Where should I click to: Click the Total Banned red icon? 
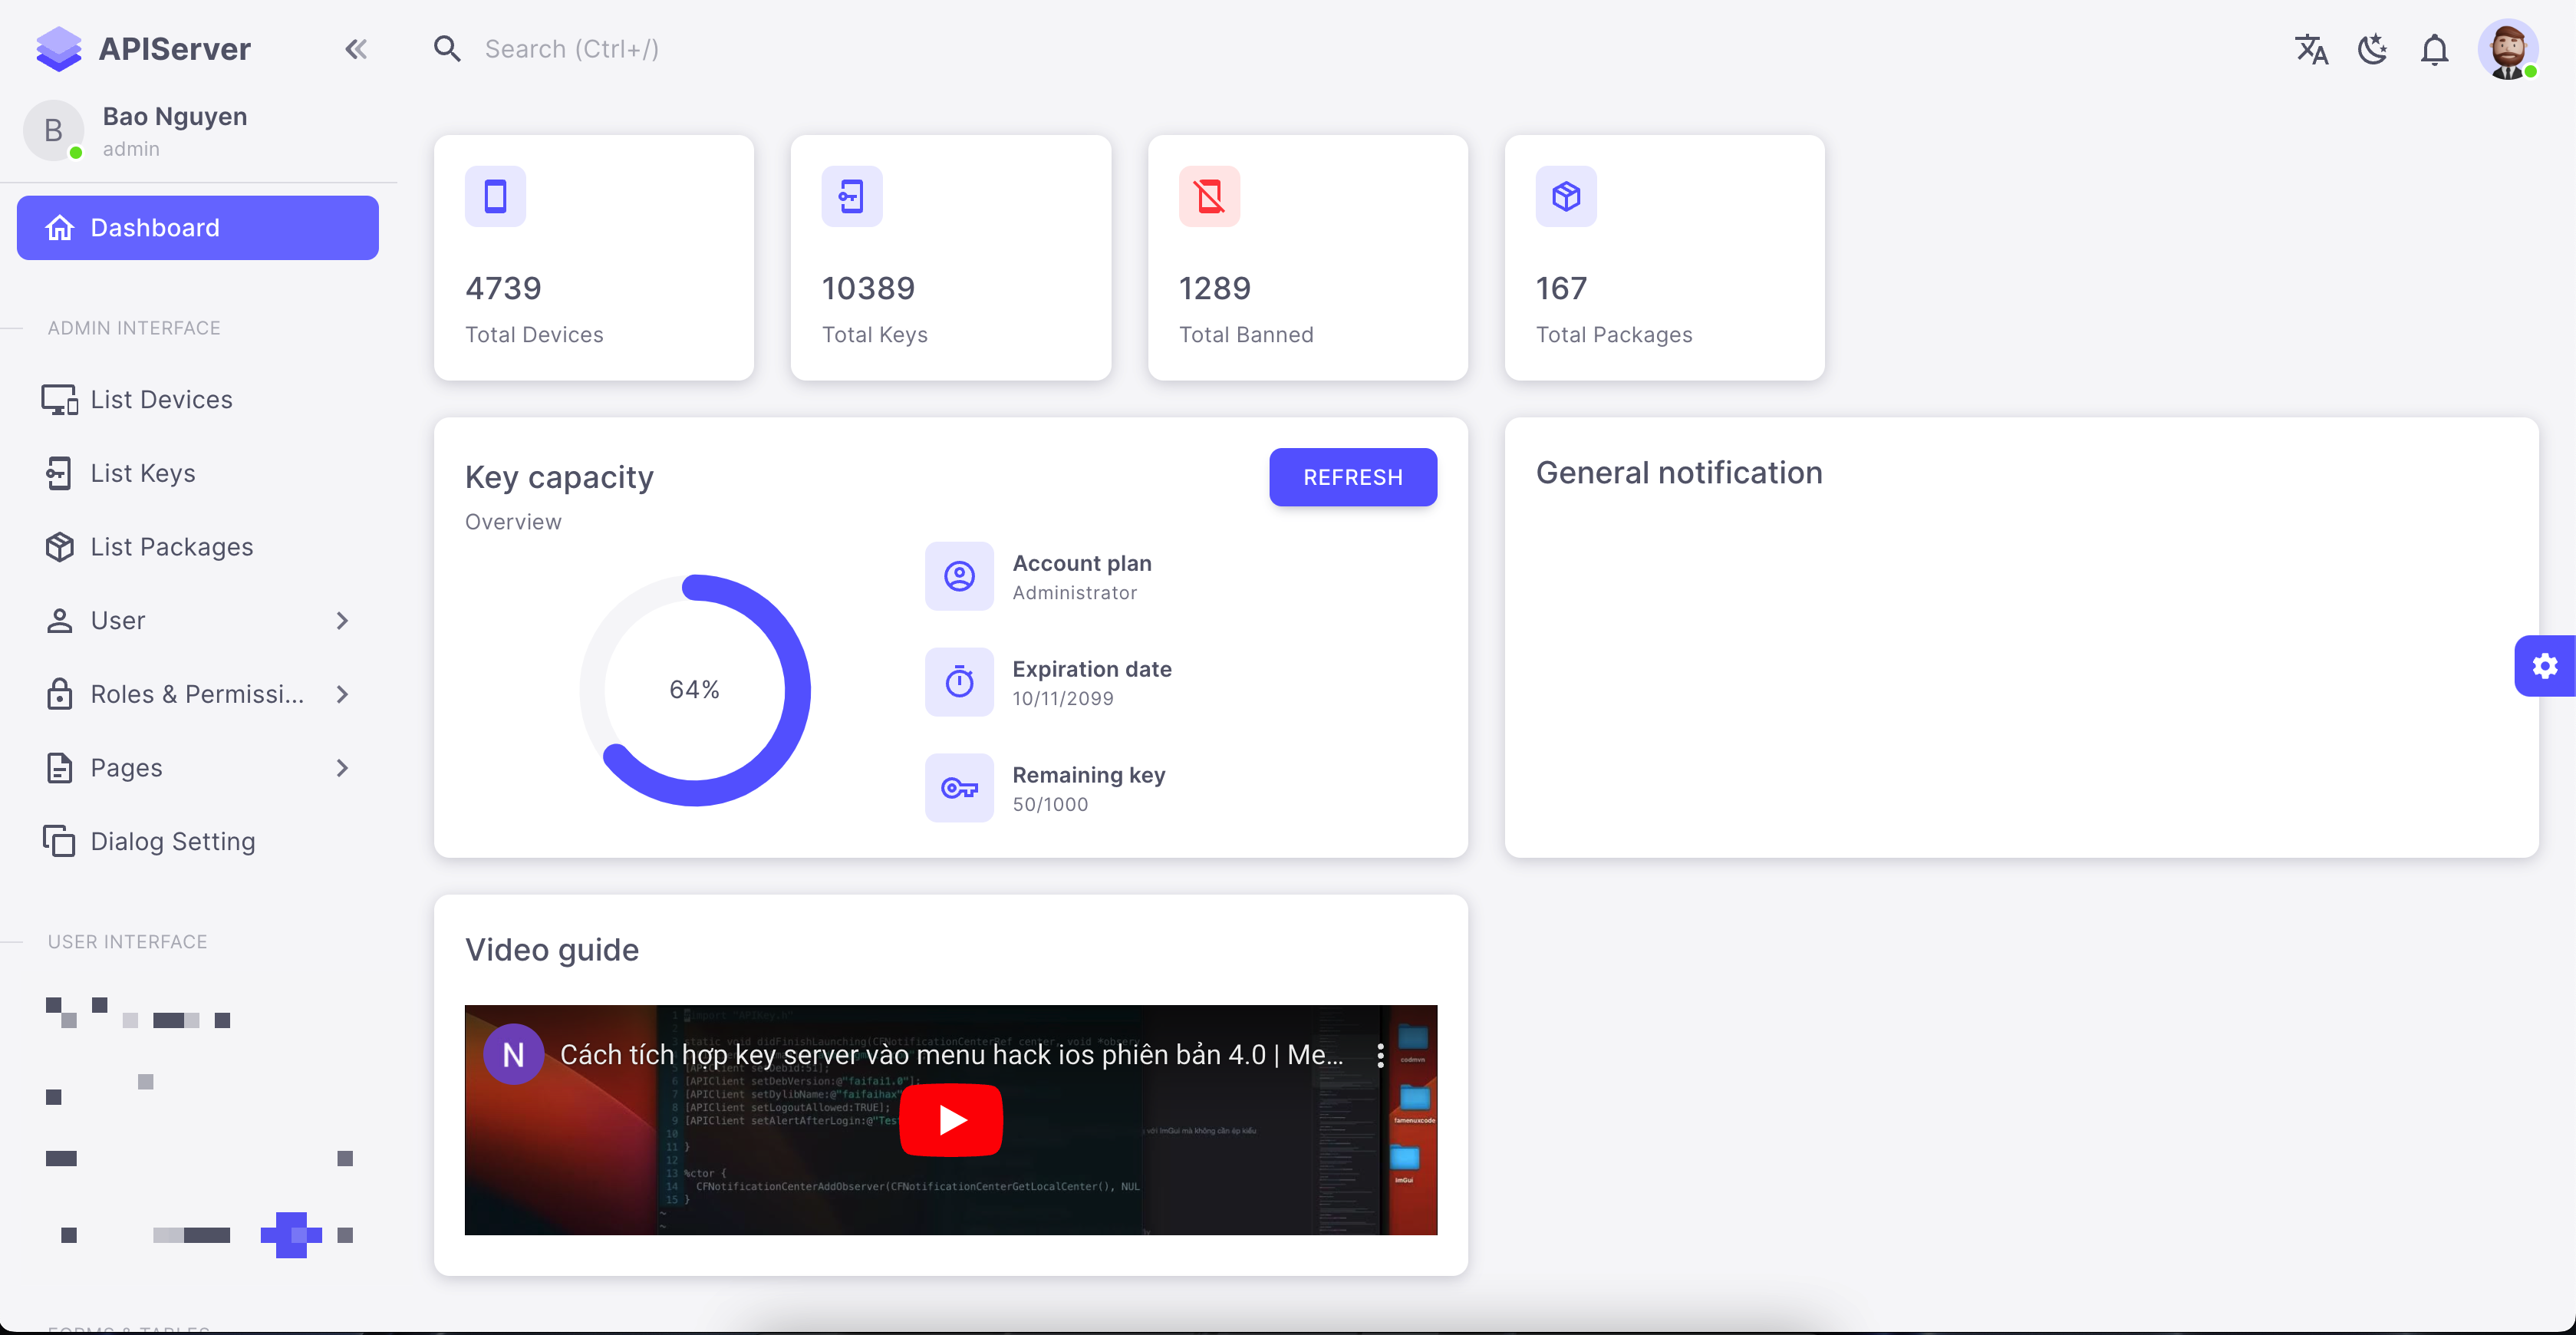click(x=1209, y=196)
